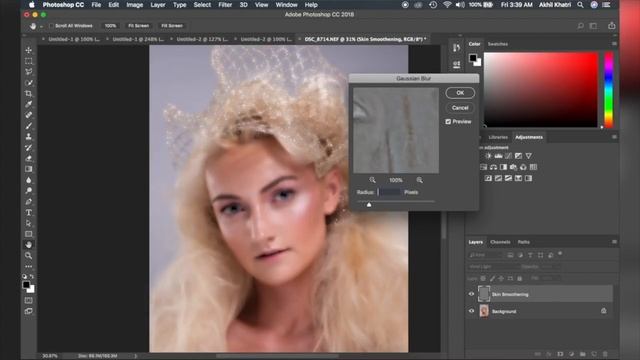Select the Move tool
The width and height of the screenshot is (640, 360).
tap(29, 50)
